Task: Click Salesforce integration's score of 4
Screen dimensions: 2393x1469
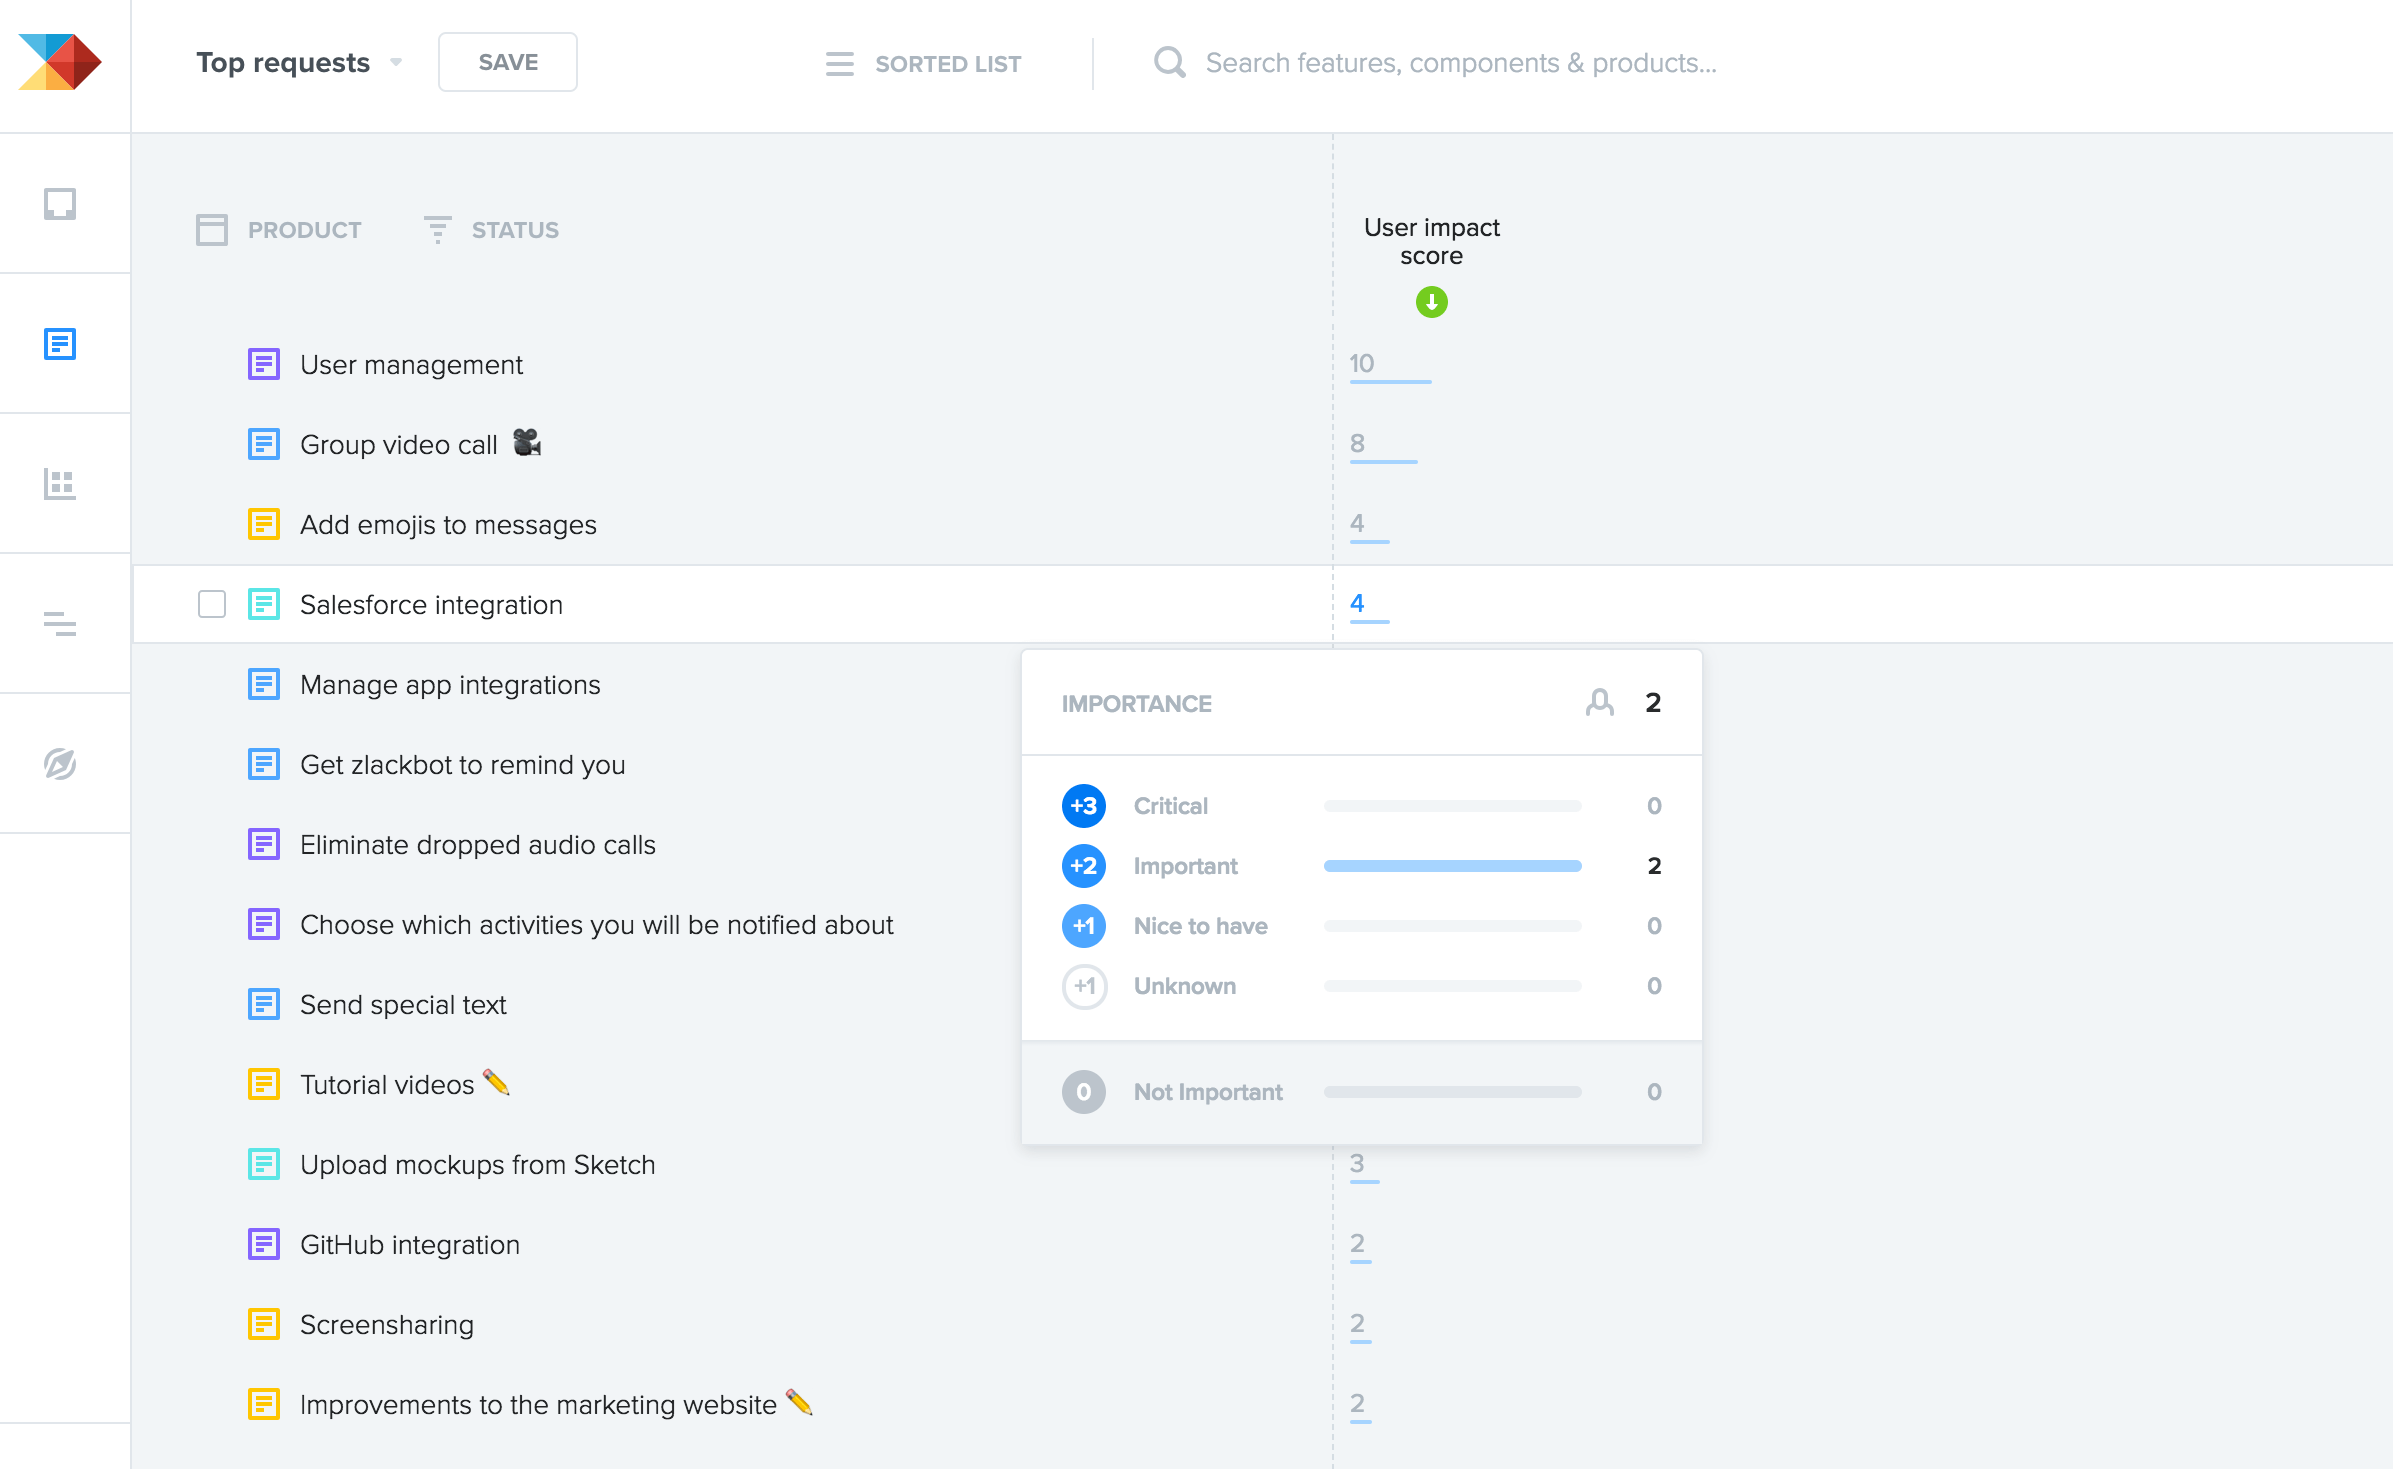Action: 1357,603
